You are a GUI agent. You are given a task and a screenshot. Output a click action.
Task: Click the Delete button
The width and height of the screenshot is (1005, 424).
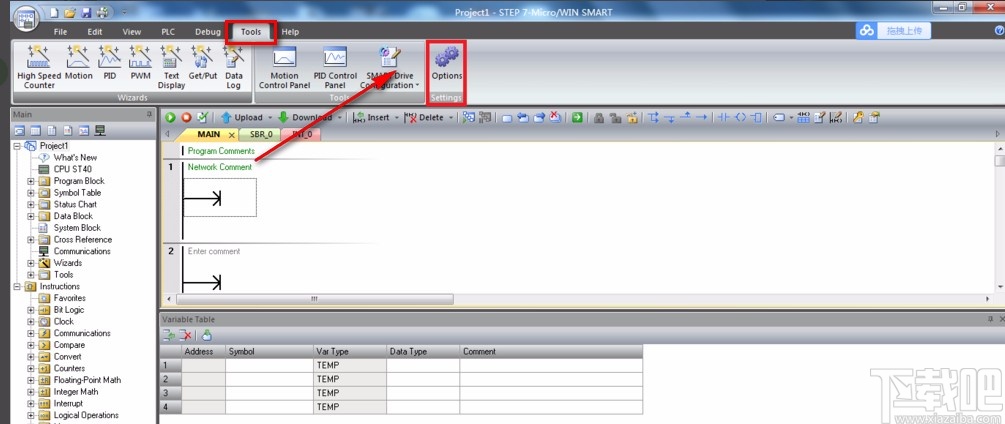[x=424, y=118]
